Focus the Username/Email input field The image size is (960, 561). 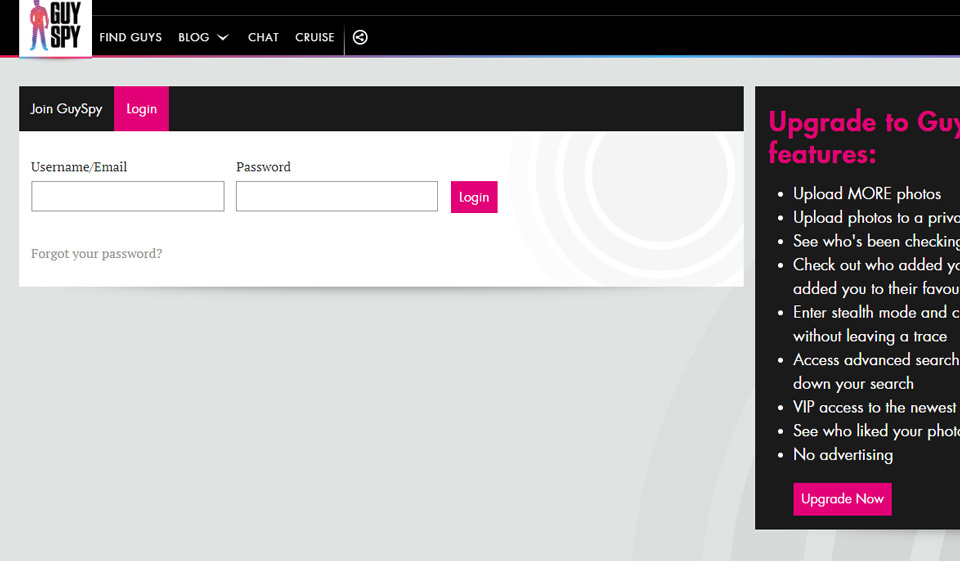click(127, 196)
